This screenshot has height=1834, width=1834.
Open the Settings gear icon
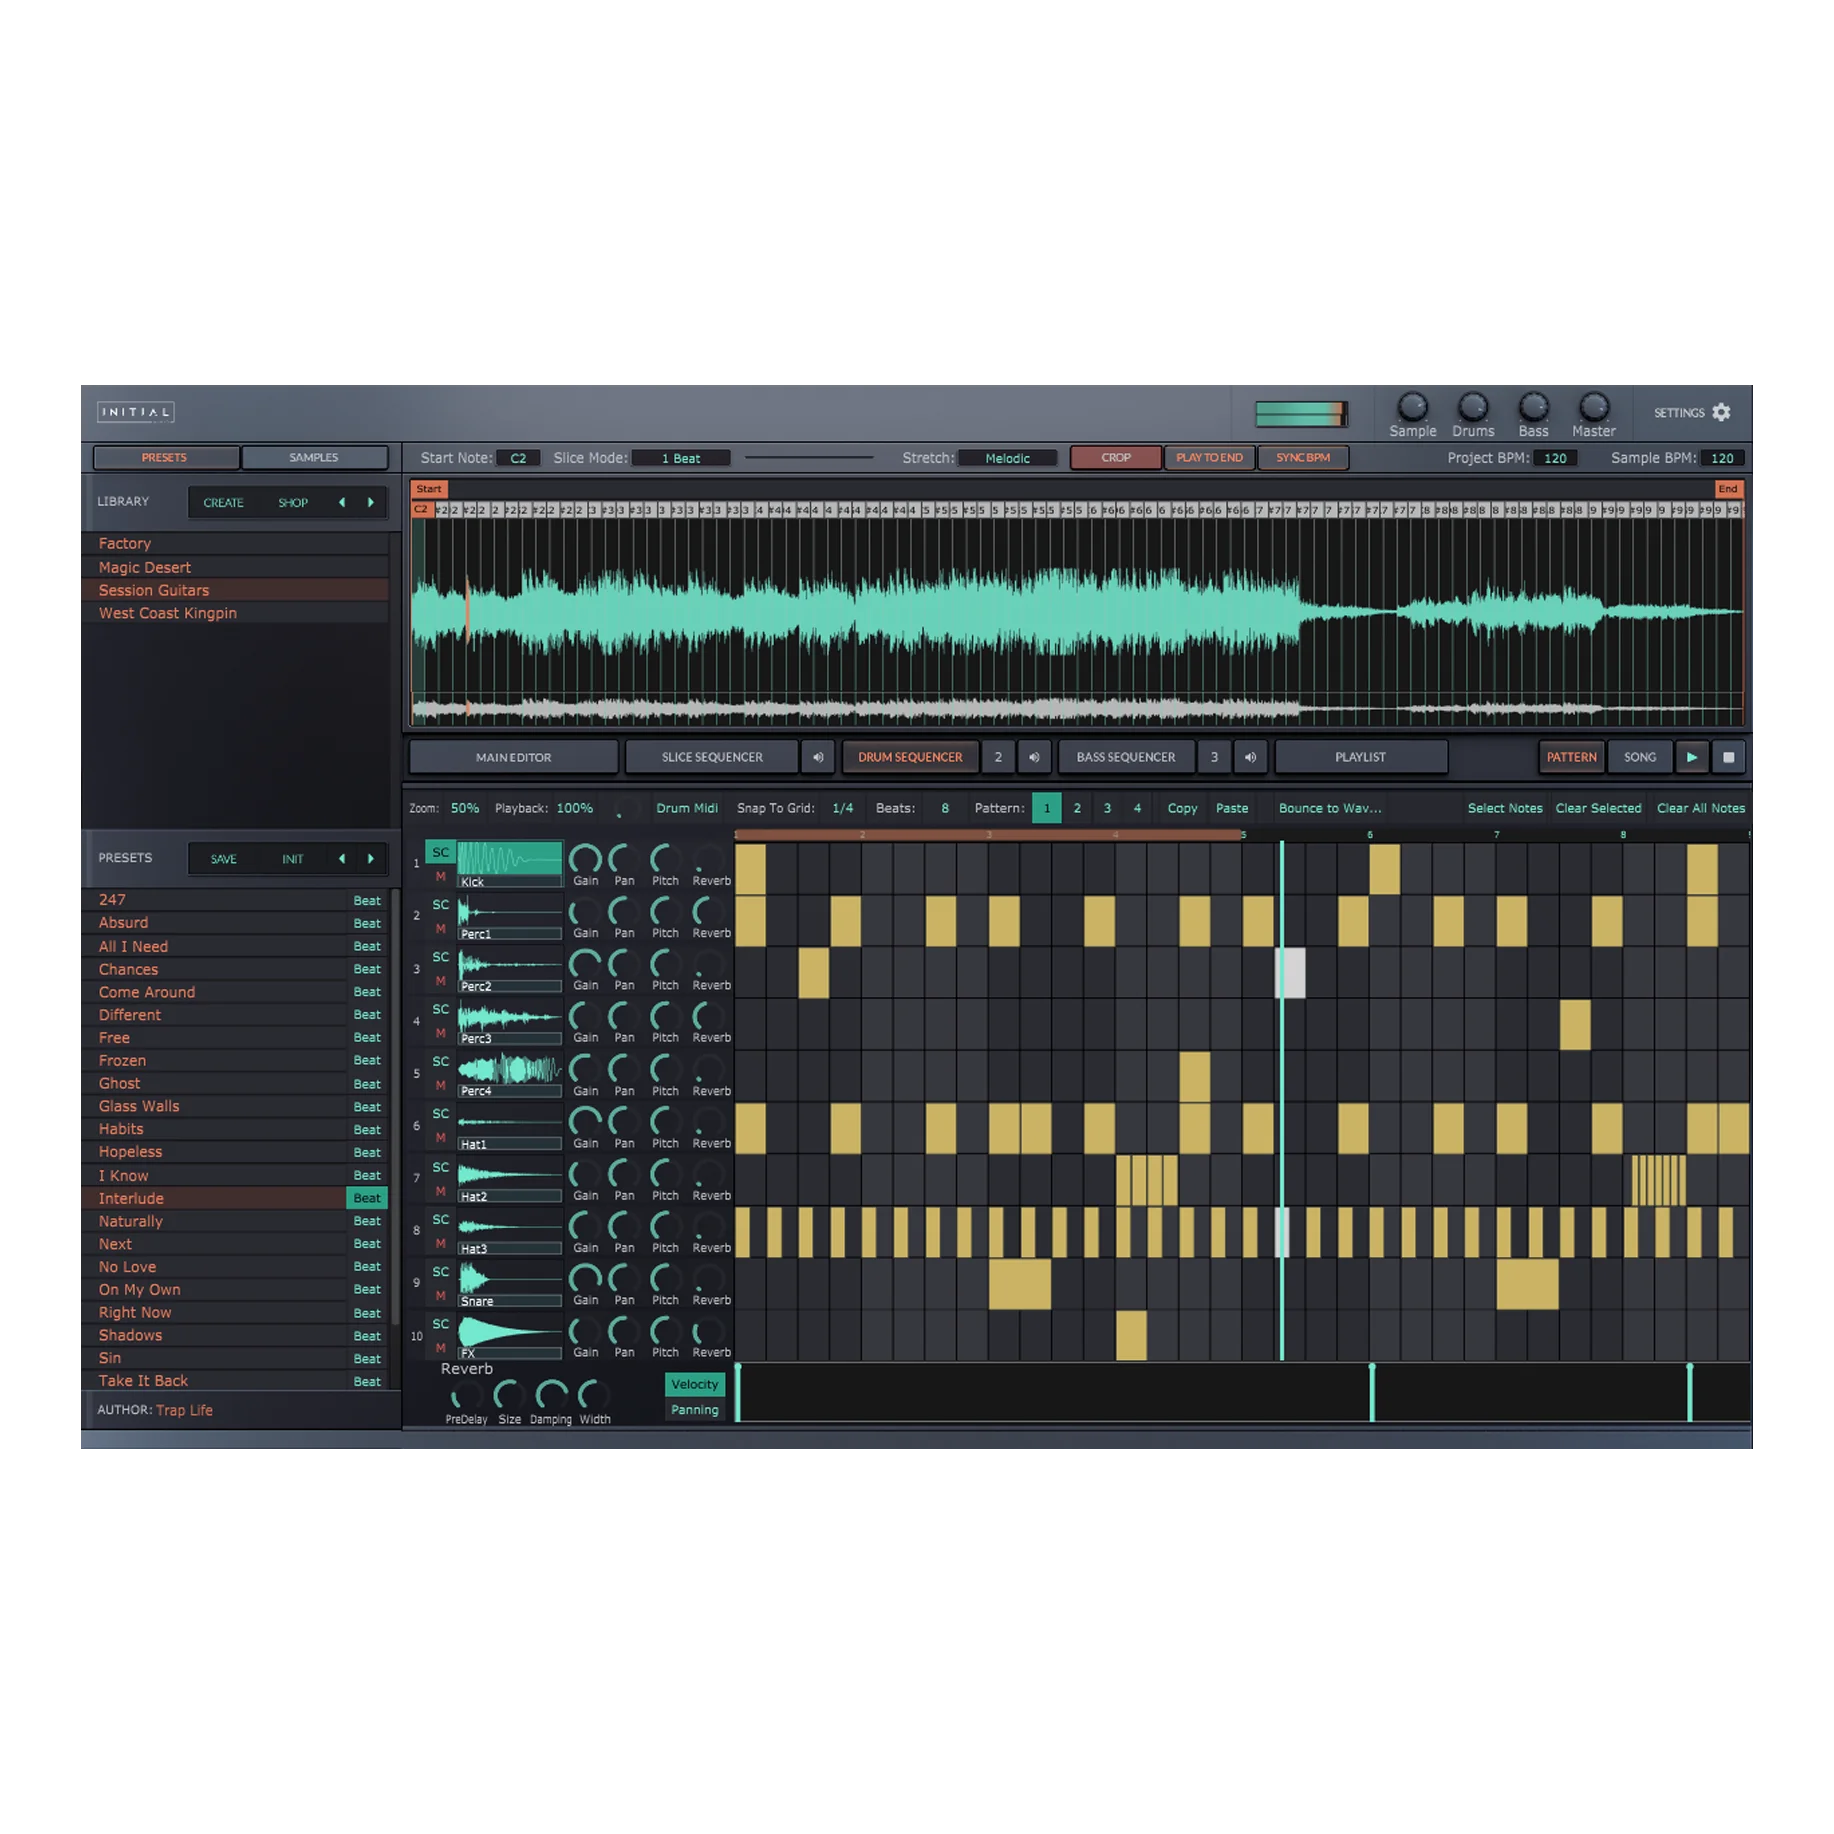click(1721, 412)
